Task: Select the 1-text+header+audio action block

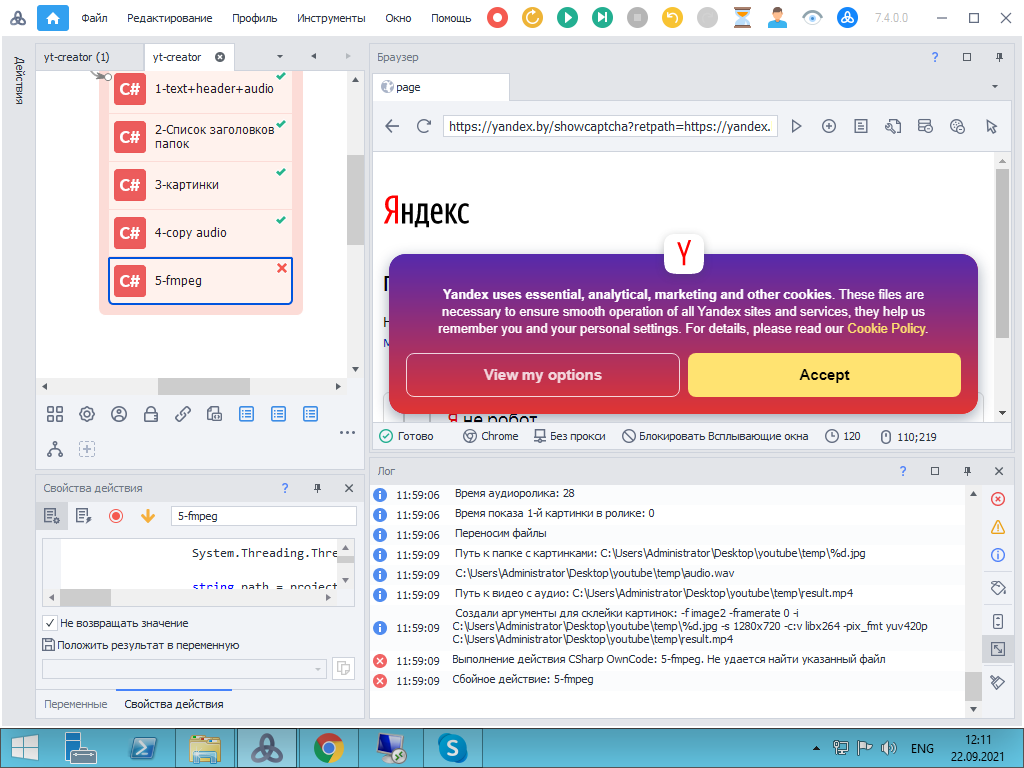Action: point(200,89)
